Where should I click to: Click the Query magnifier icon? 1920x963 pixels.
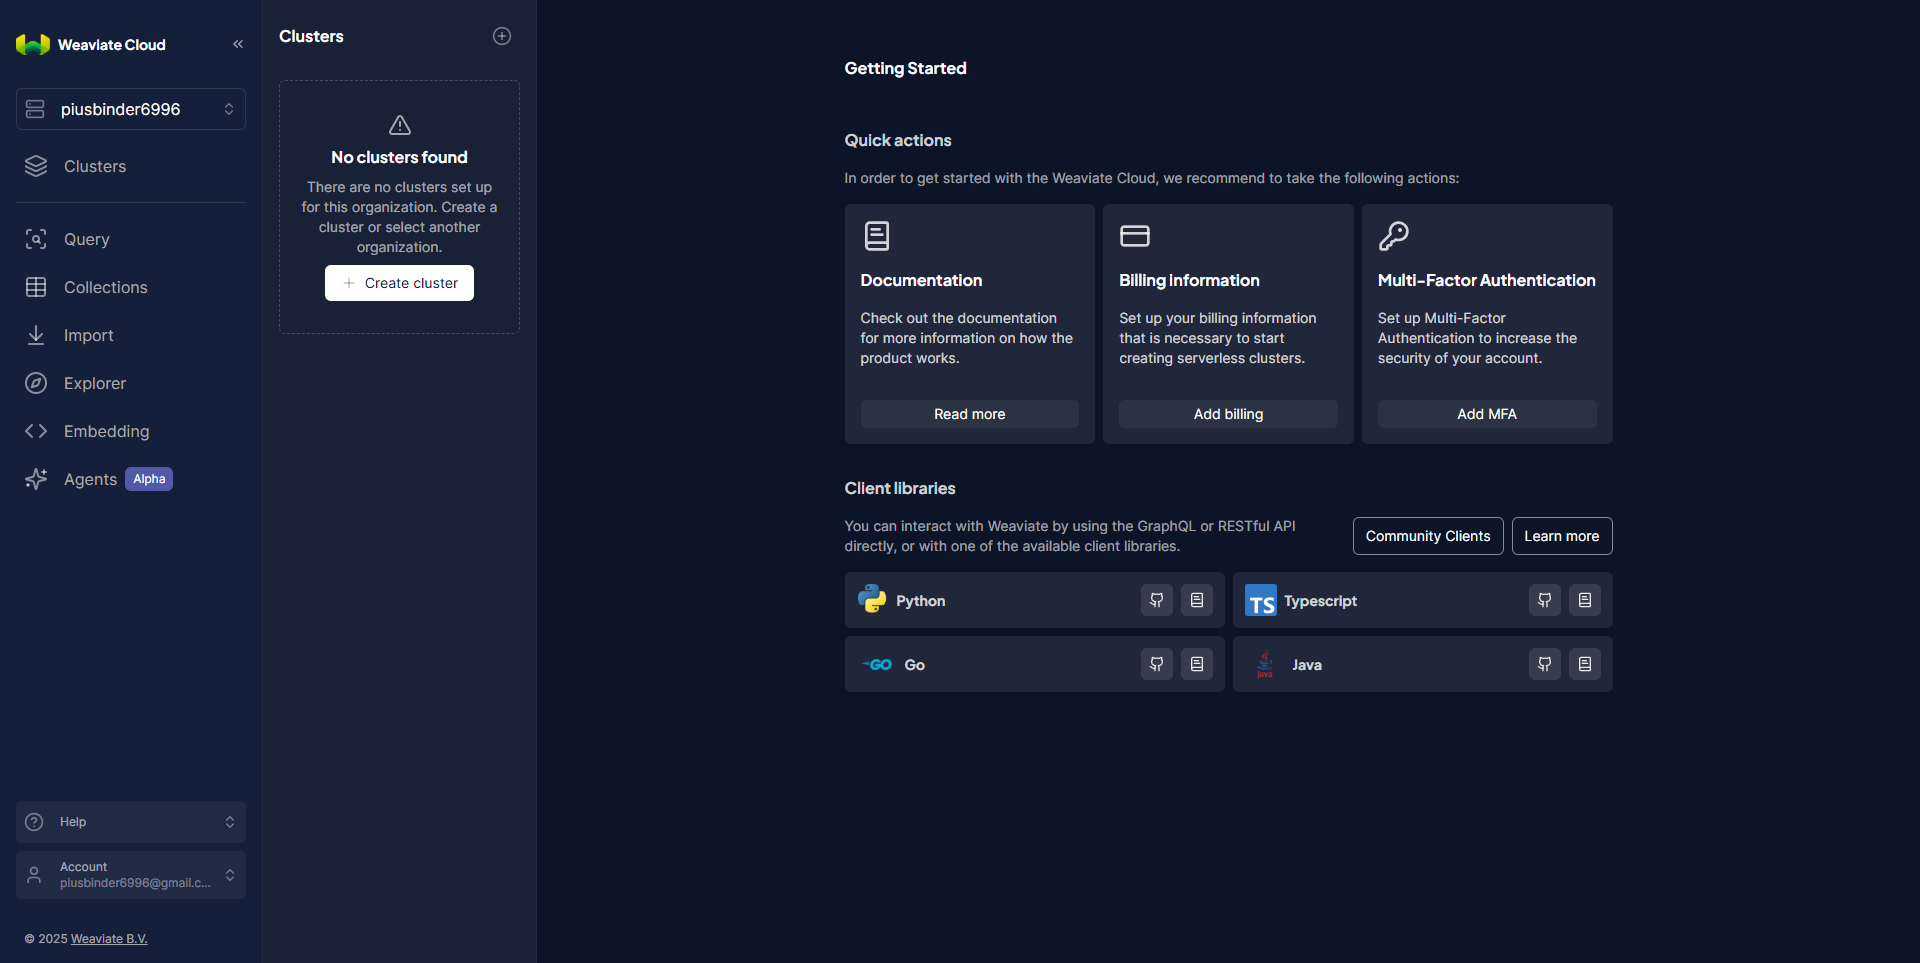click(x=36, y=239)
